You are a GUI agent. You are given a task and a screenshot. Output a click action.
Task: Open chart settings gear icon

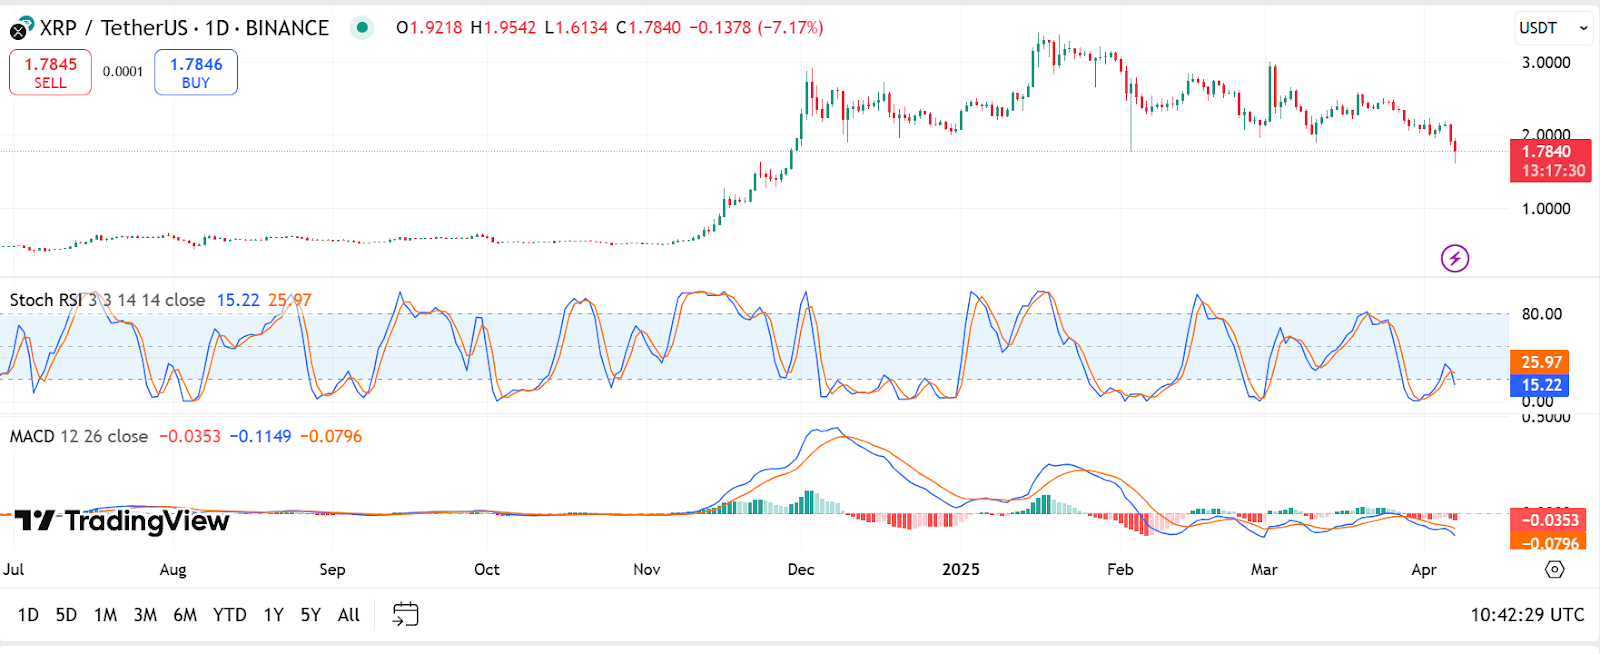pyautogui.click(x=1554, y=569)
